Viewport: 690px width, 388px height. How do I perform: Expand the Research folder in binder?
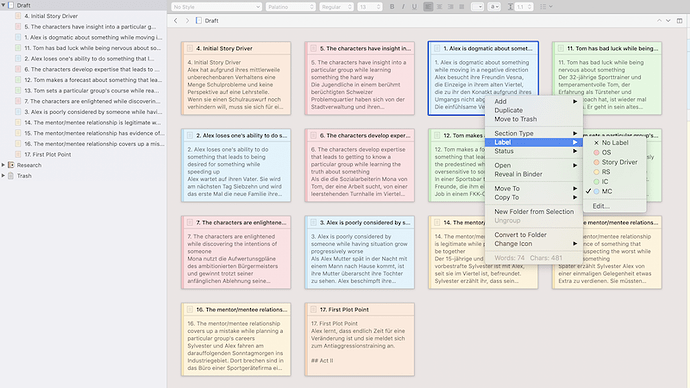pos(4,165)
